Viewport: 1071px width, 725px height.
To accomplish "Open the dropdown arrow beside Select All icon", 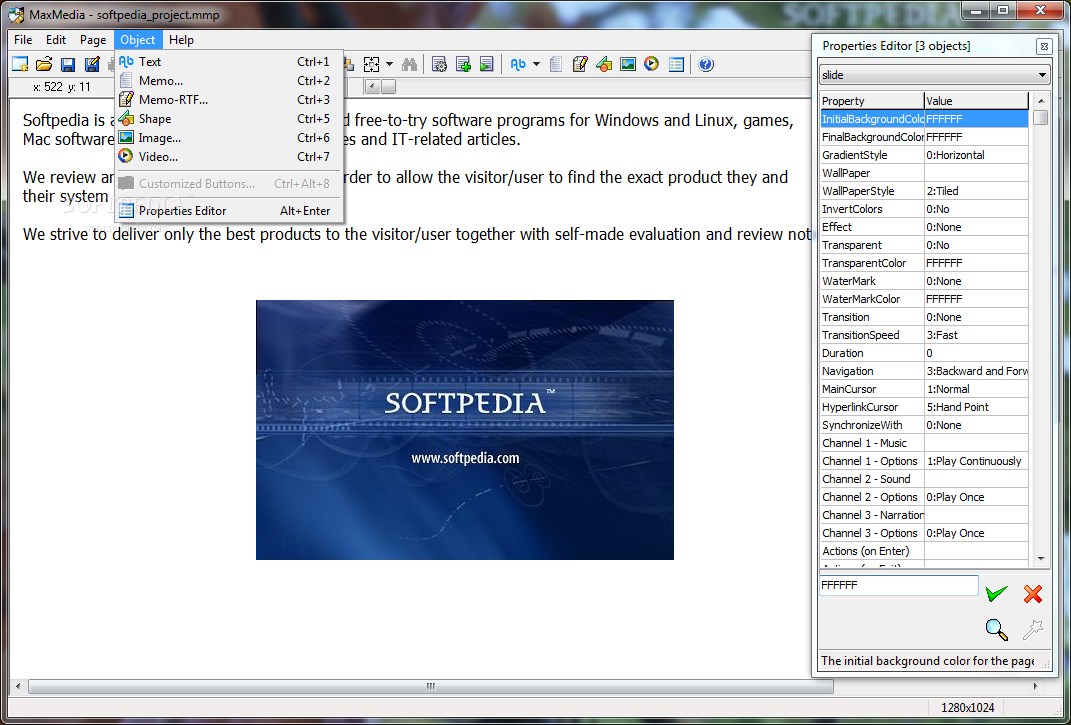I will pyautogui.click(x=389, y=64).
